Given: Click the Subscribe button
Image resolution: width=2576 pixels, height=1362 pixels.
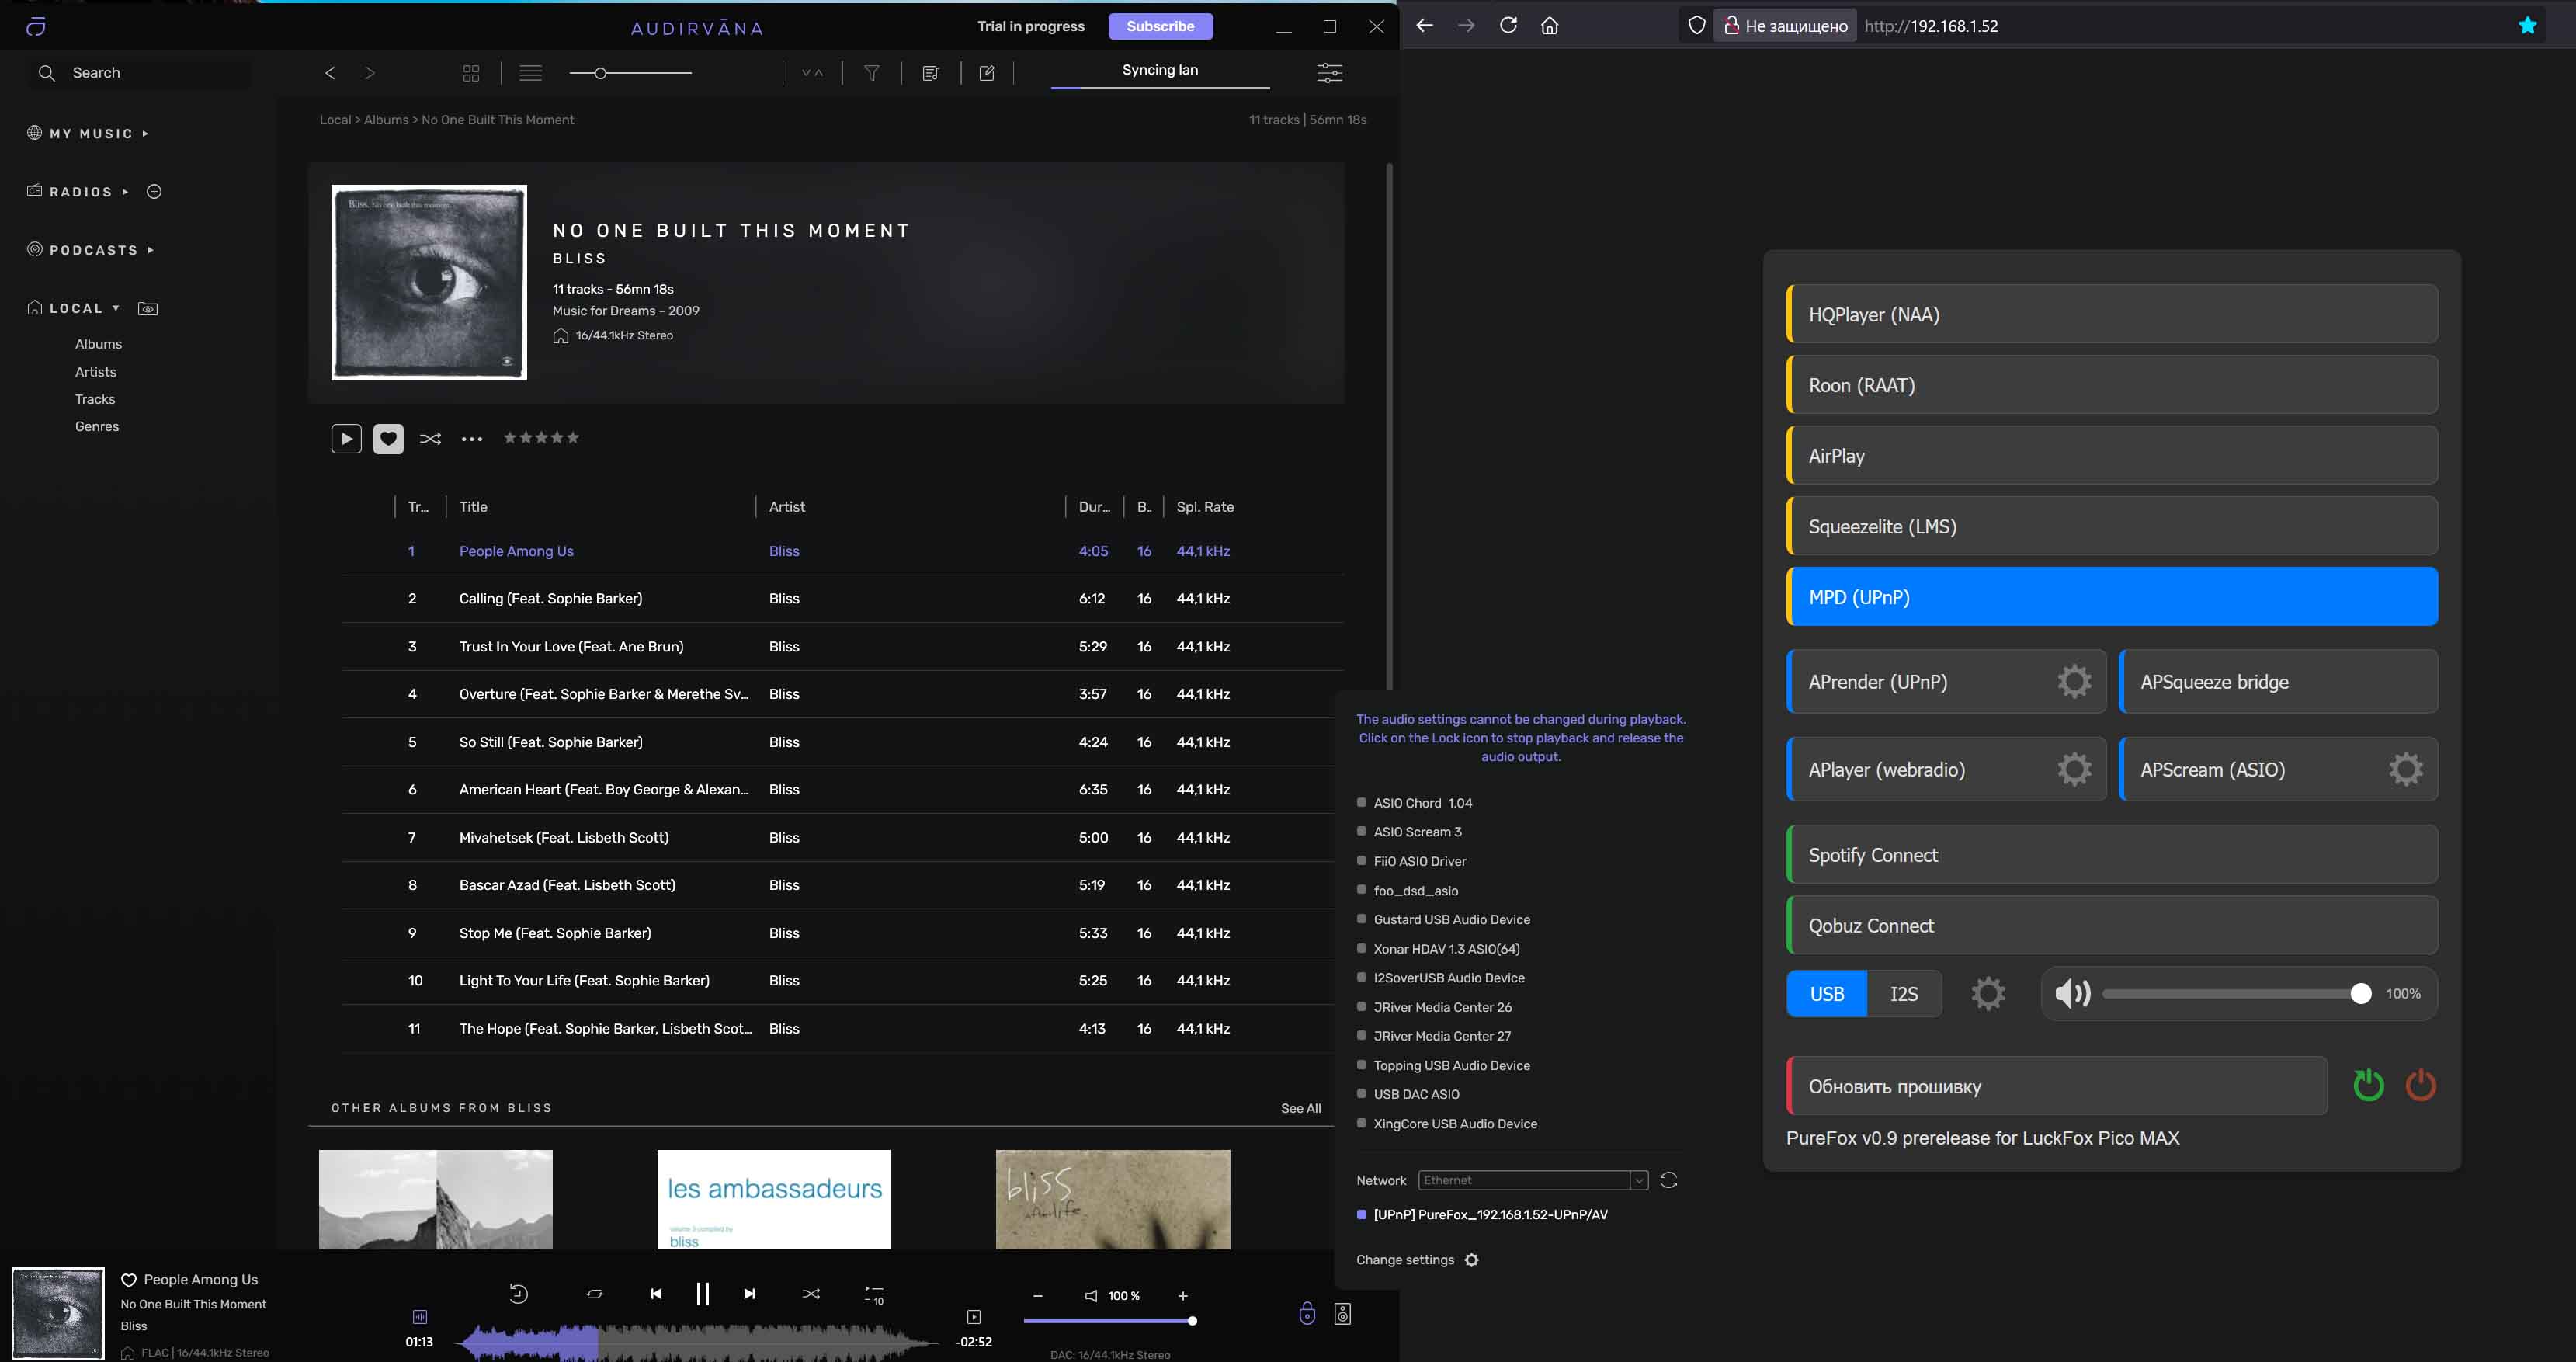Looking at the screenshot, I should 1159,26.
